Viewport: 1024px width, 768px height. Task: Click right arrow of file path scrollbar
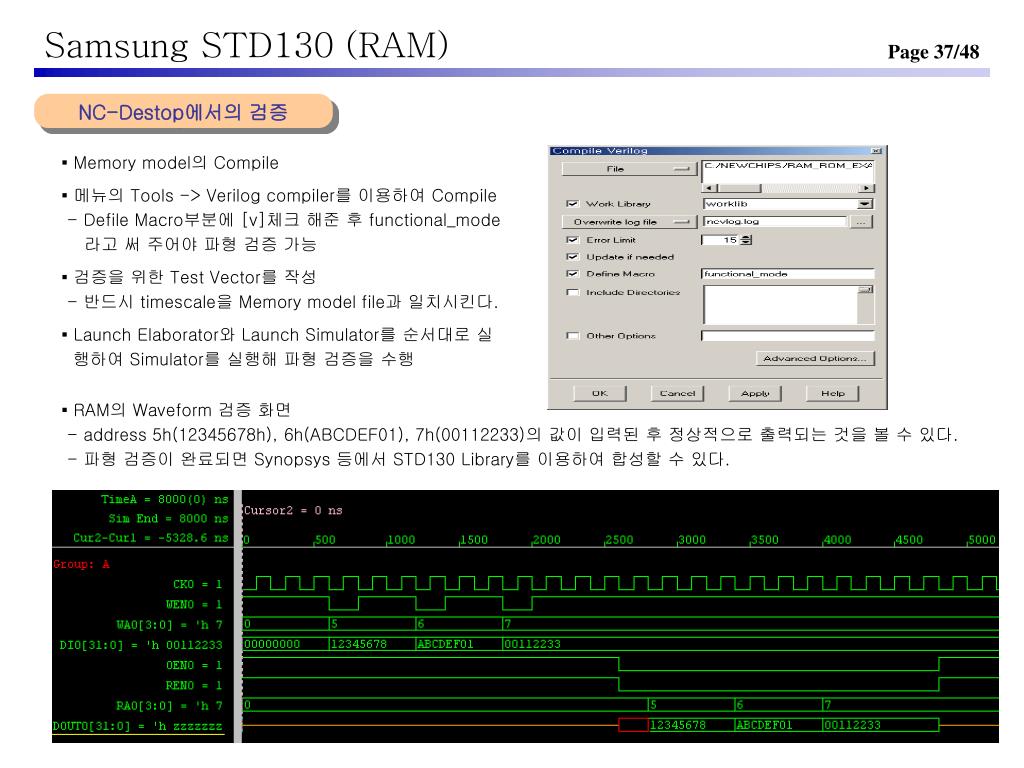pyautogui.click(x=867, y=188)
